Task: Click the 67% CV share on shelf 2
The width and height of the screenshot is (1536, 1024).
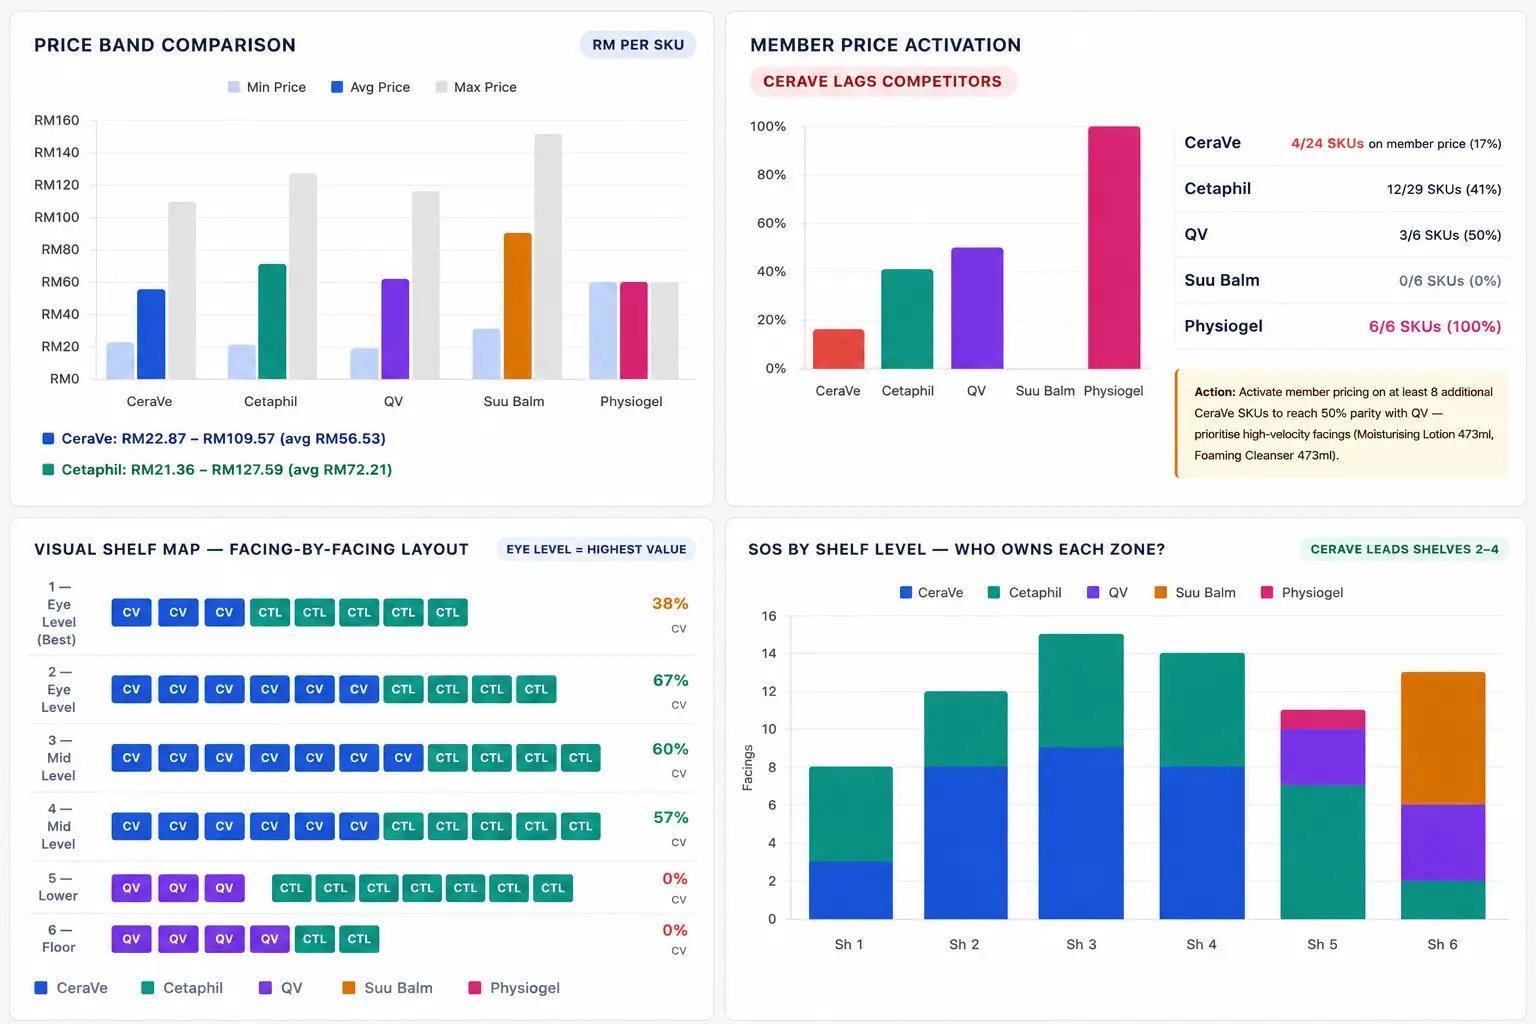Action: point(670,681)
